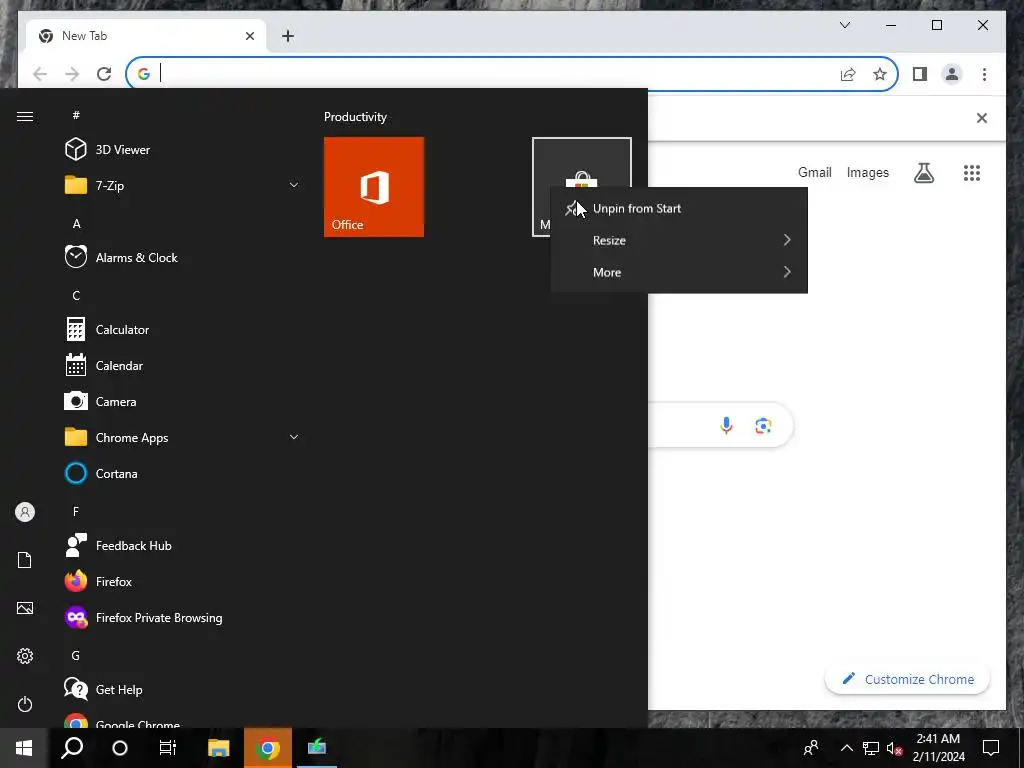Expand the Chrome Apps folder
This screenshot has width=1024, height=768.
[x=183, y=438]
